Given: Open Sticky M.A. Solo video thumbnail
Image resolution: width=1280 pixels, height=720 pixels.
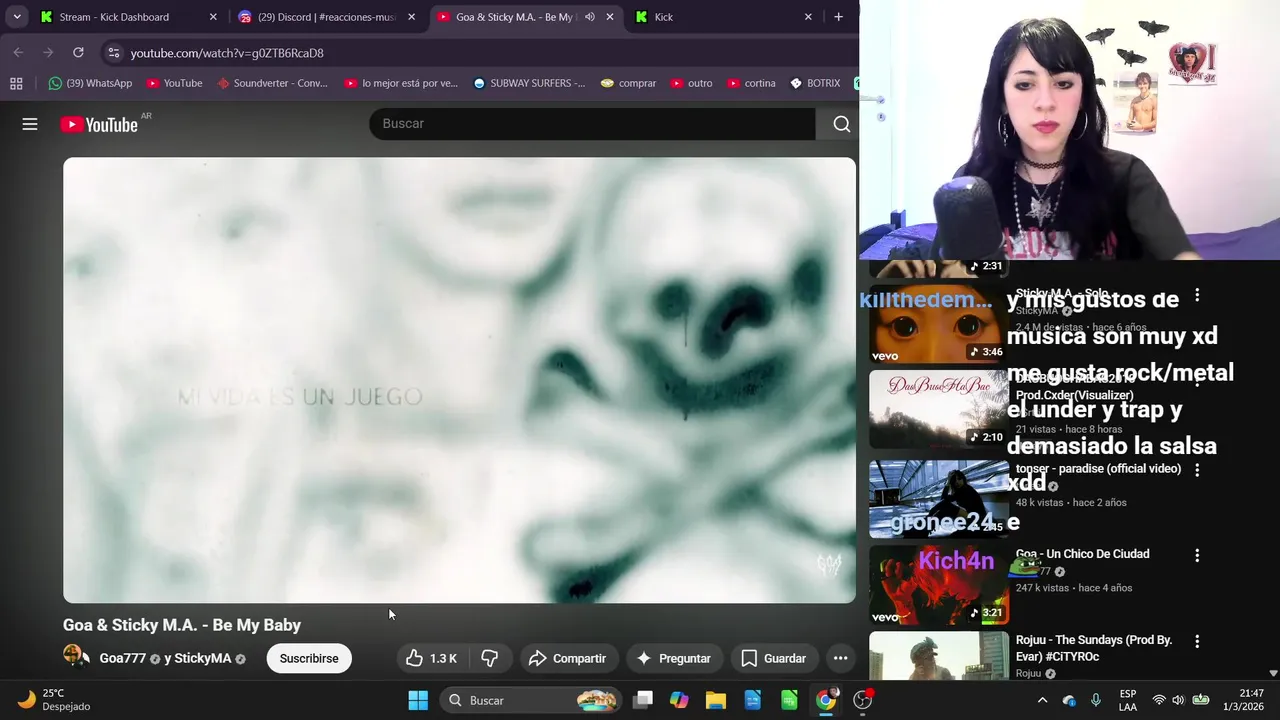Looking at the screenshot, I should point(938,323).
